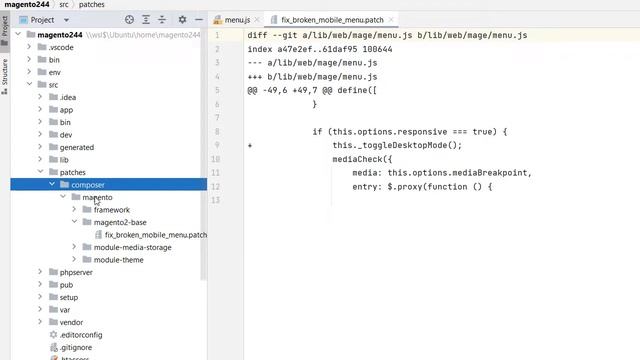Click line number 1 in gutter
This screenshot has width=640, height=360.
tap(217, 35)
